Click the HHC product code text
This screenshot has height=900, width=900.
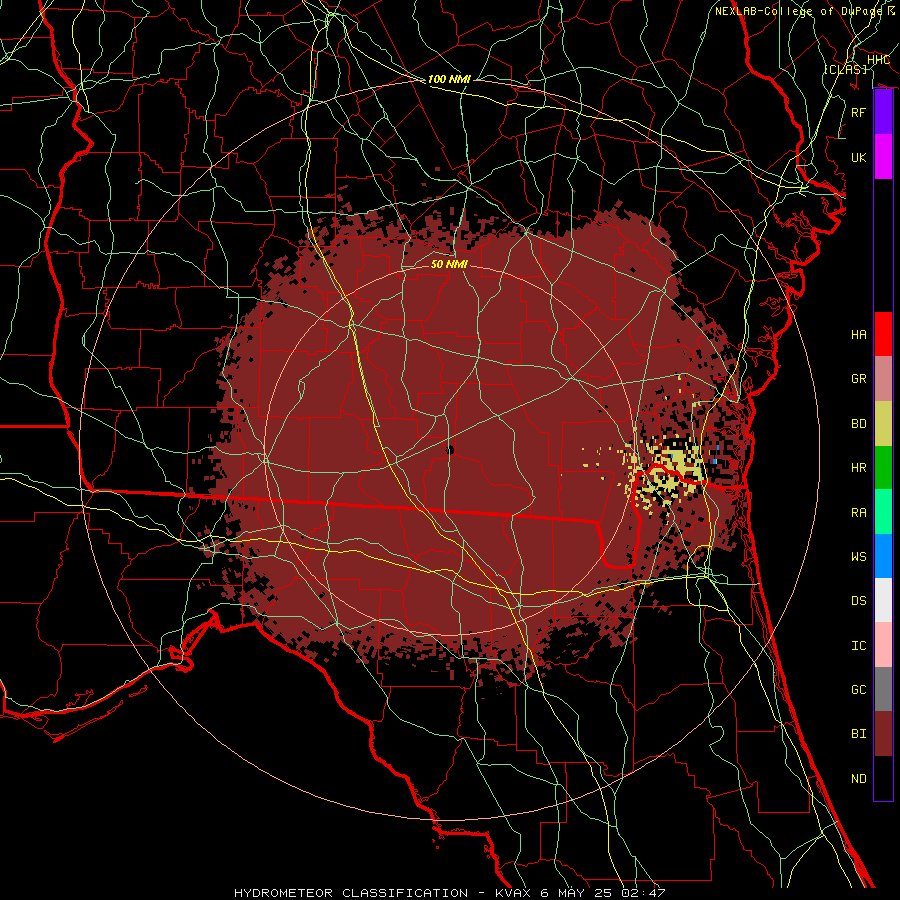pyautogui.click(x=878, y=60)
